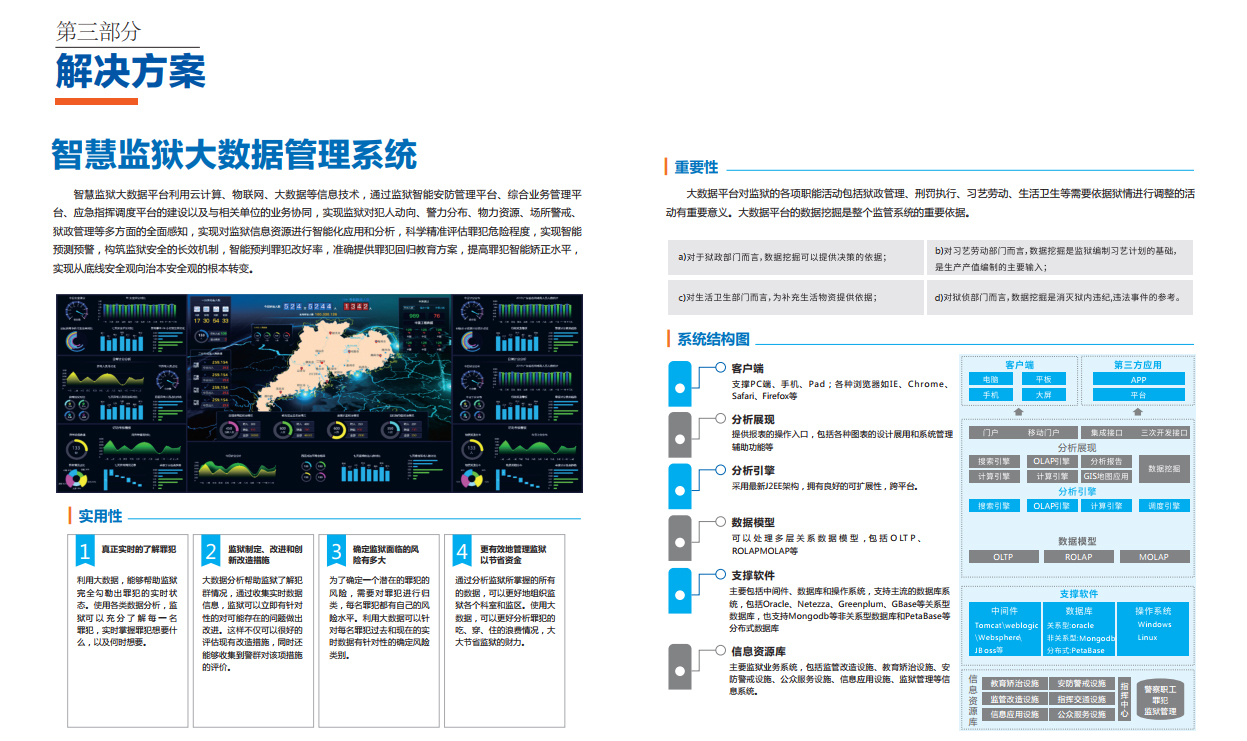Open the big data dashboard screenshot
This screenshot has width=1247, height=741.
(318, 393)
